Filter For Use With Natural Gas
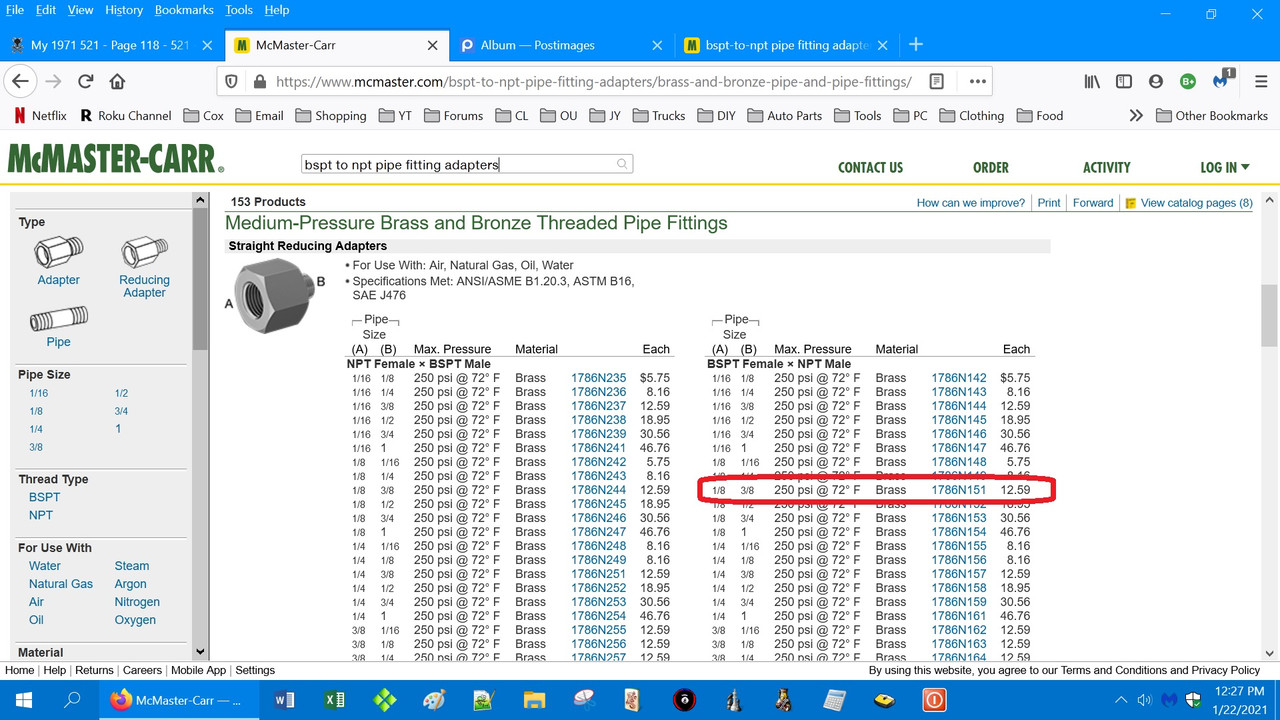Viewport: 1280px width, 720px height. click(61, 584)
